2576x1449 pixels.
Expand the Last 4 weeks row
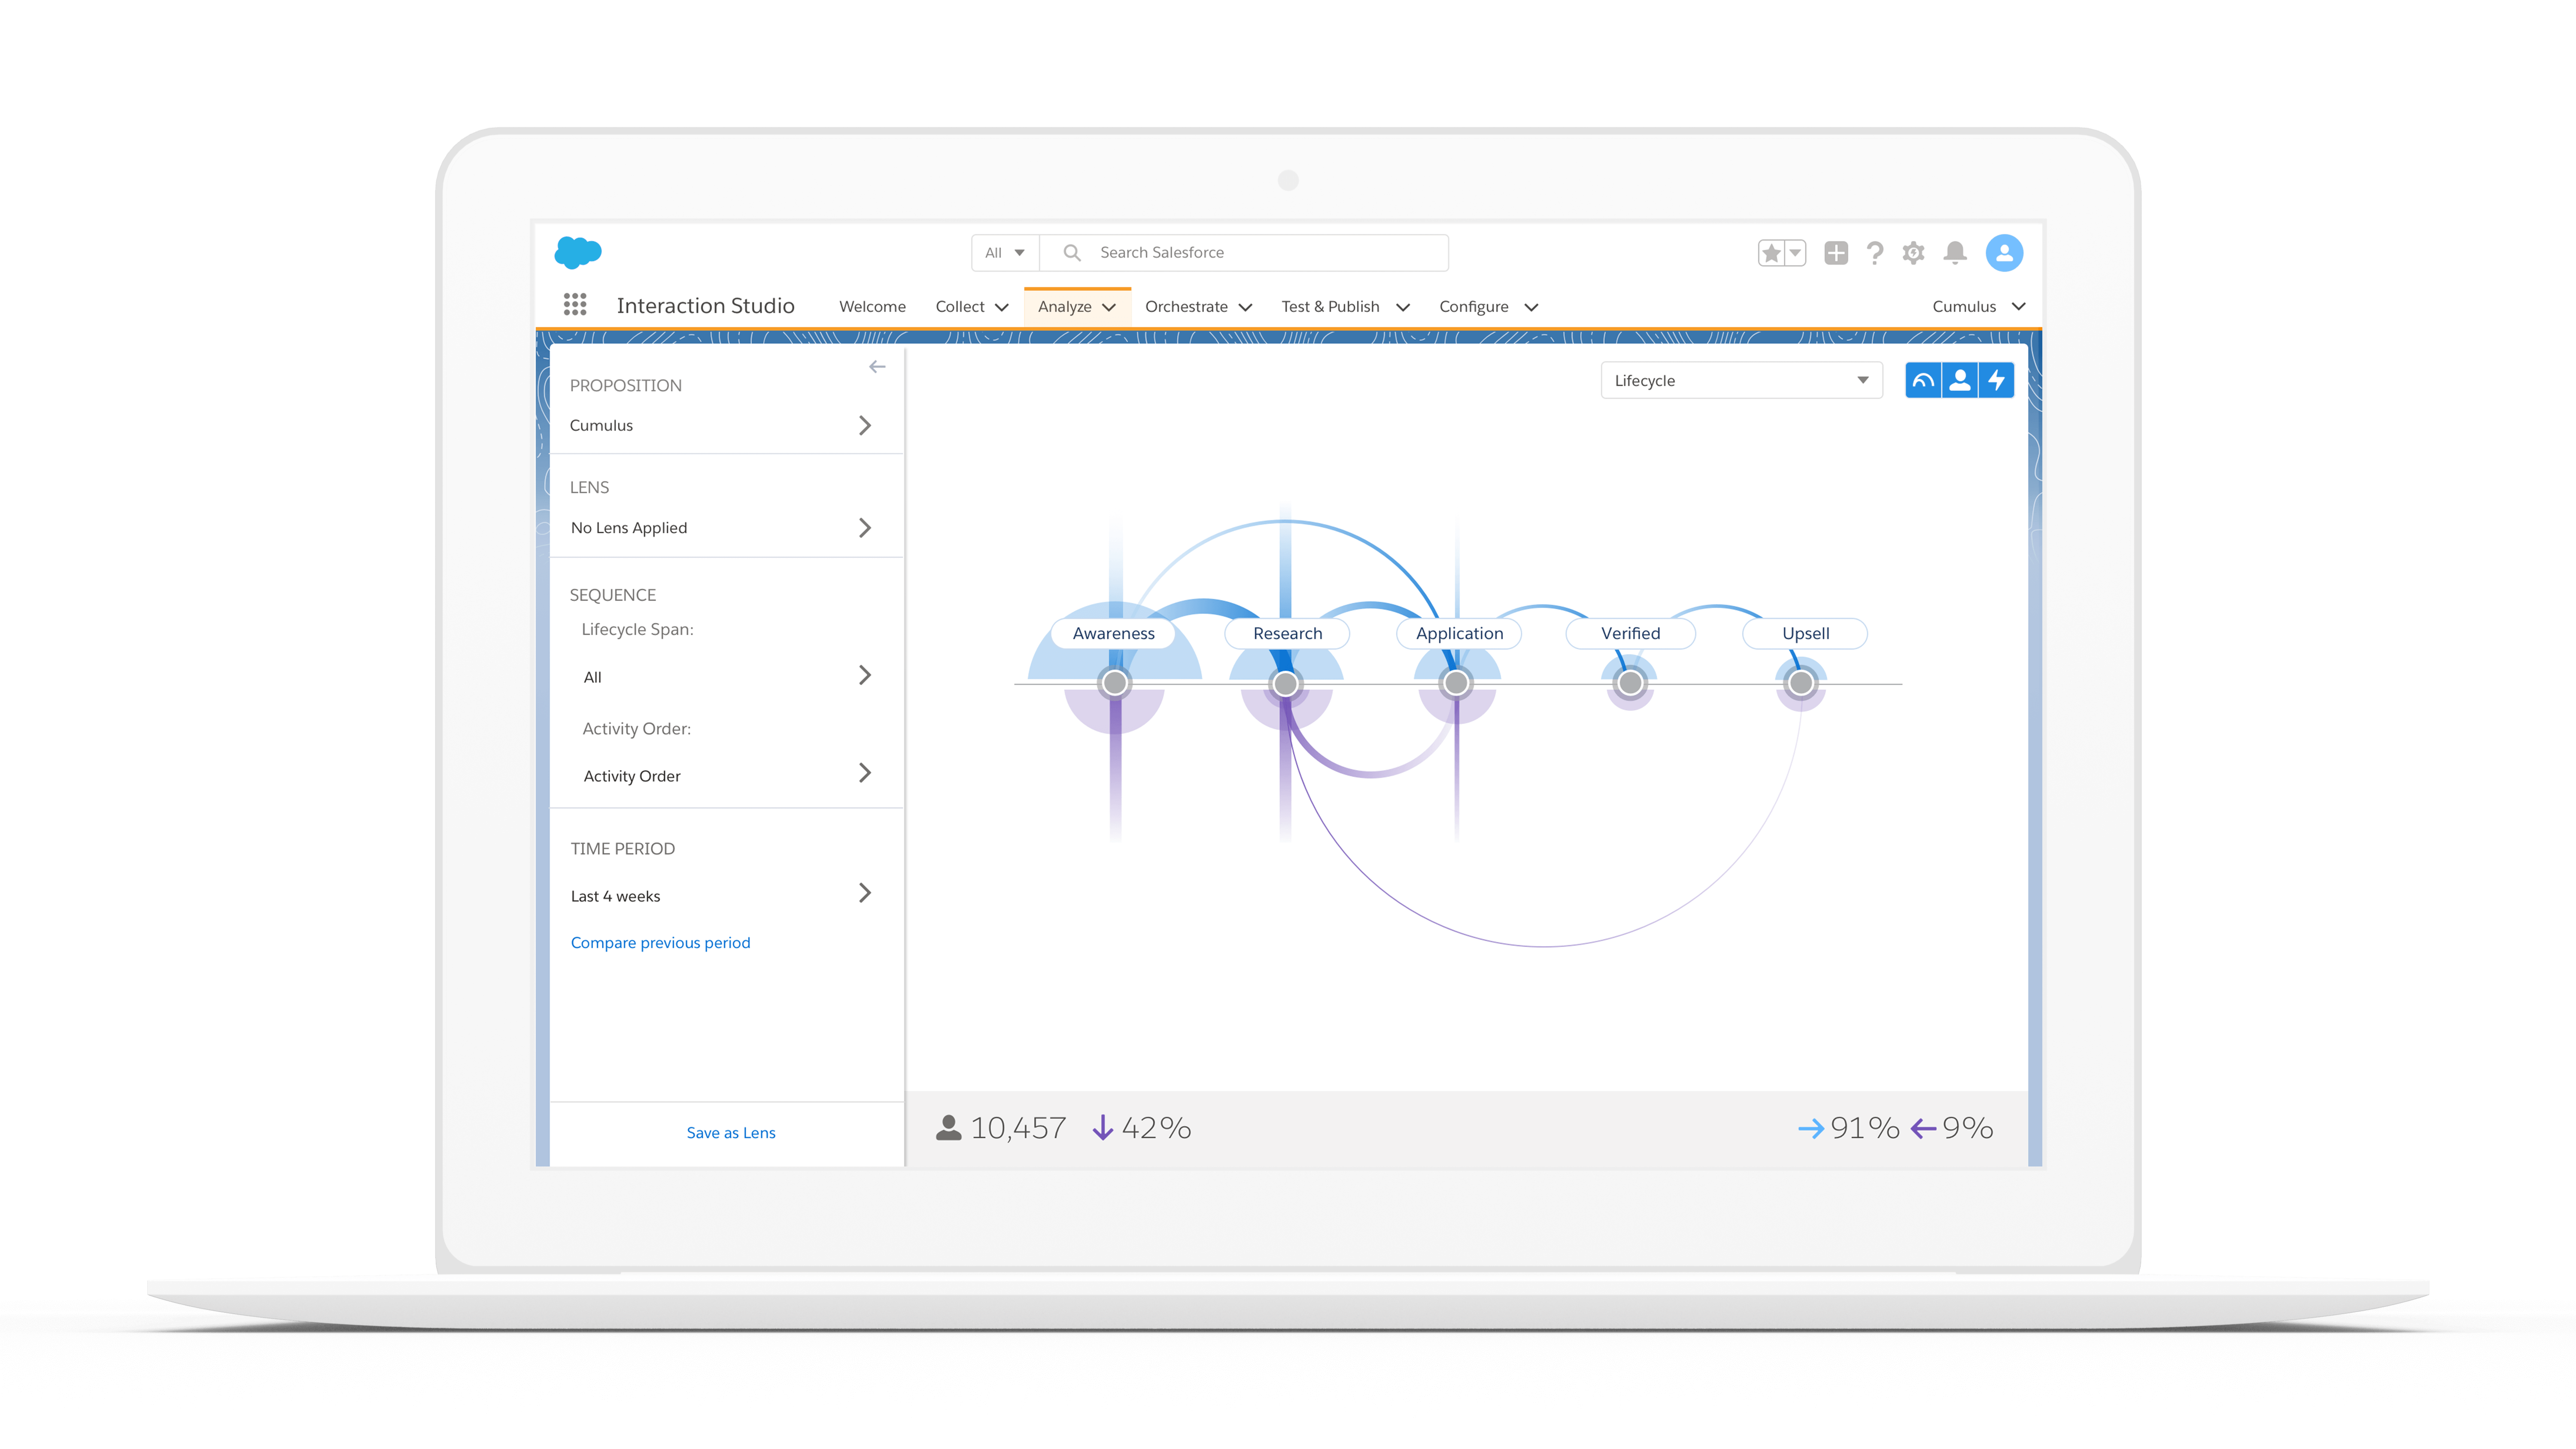tap(726, 895)
